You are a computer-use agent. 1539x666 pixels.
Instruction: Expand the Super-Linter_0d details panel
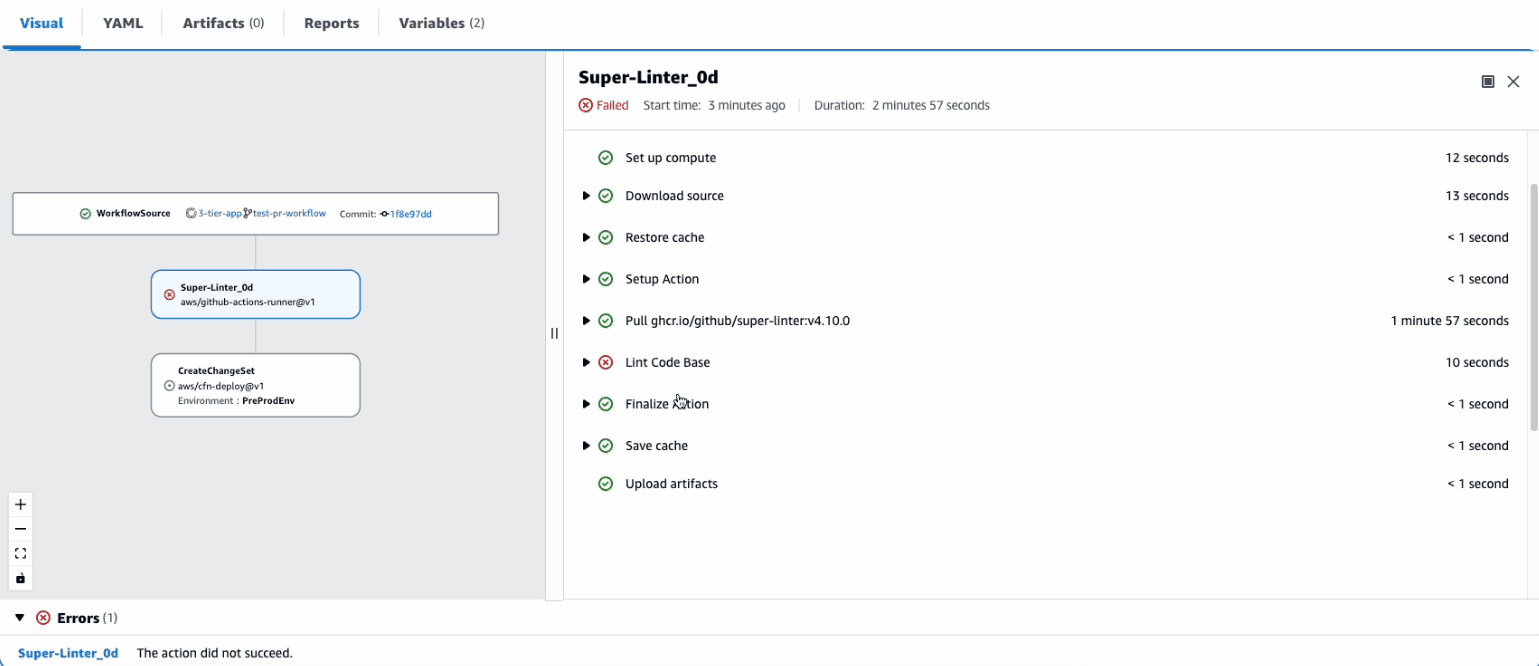[1488, 82]
